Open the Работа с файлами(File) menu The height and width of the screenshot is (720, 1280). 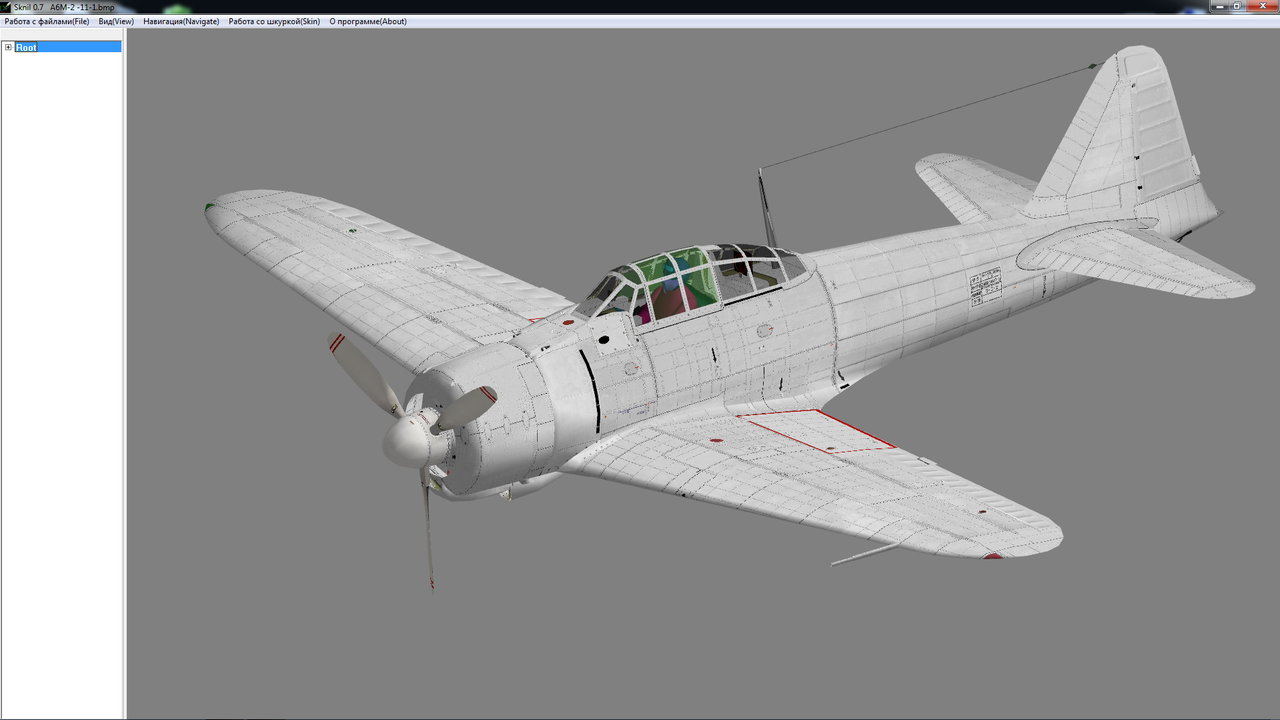[x=48, y=21]
